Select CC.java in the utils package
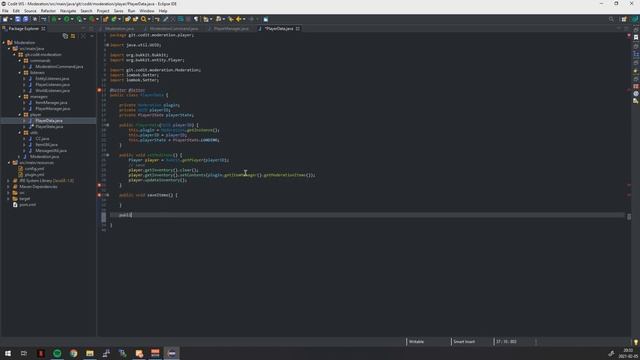The image size is (640, 360). tap(42, 138)
